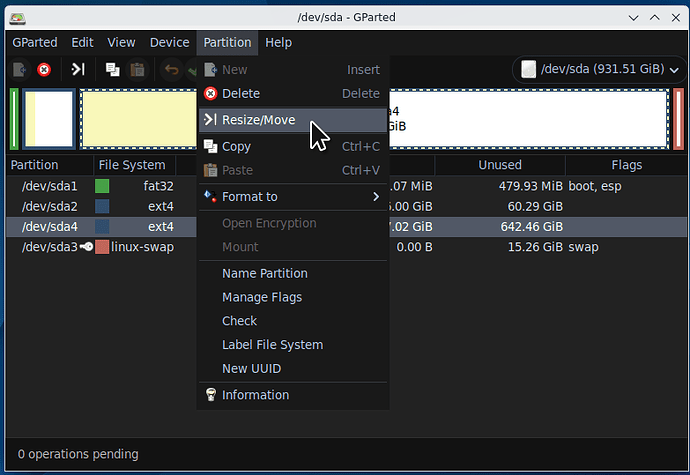
Task: Open the View menu
Action: tap(121, 42)
